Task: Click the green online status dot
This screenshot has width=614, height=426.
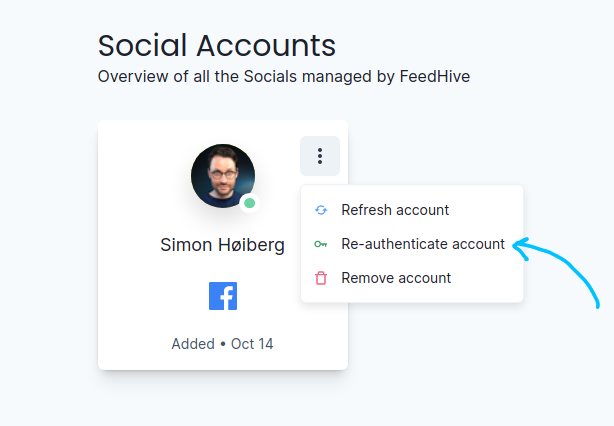Action: [x=249, y=203]
